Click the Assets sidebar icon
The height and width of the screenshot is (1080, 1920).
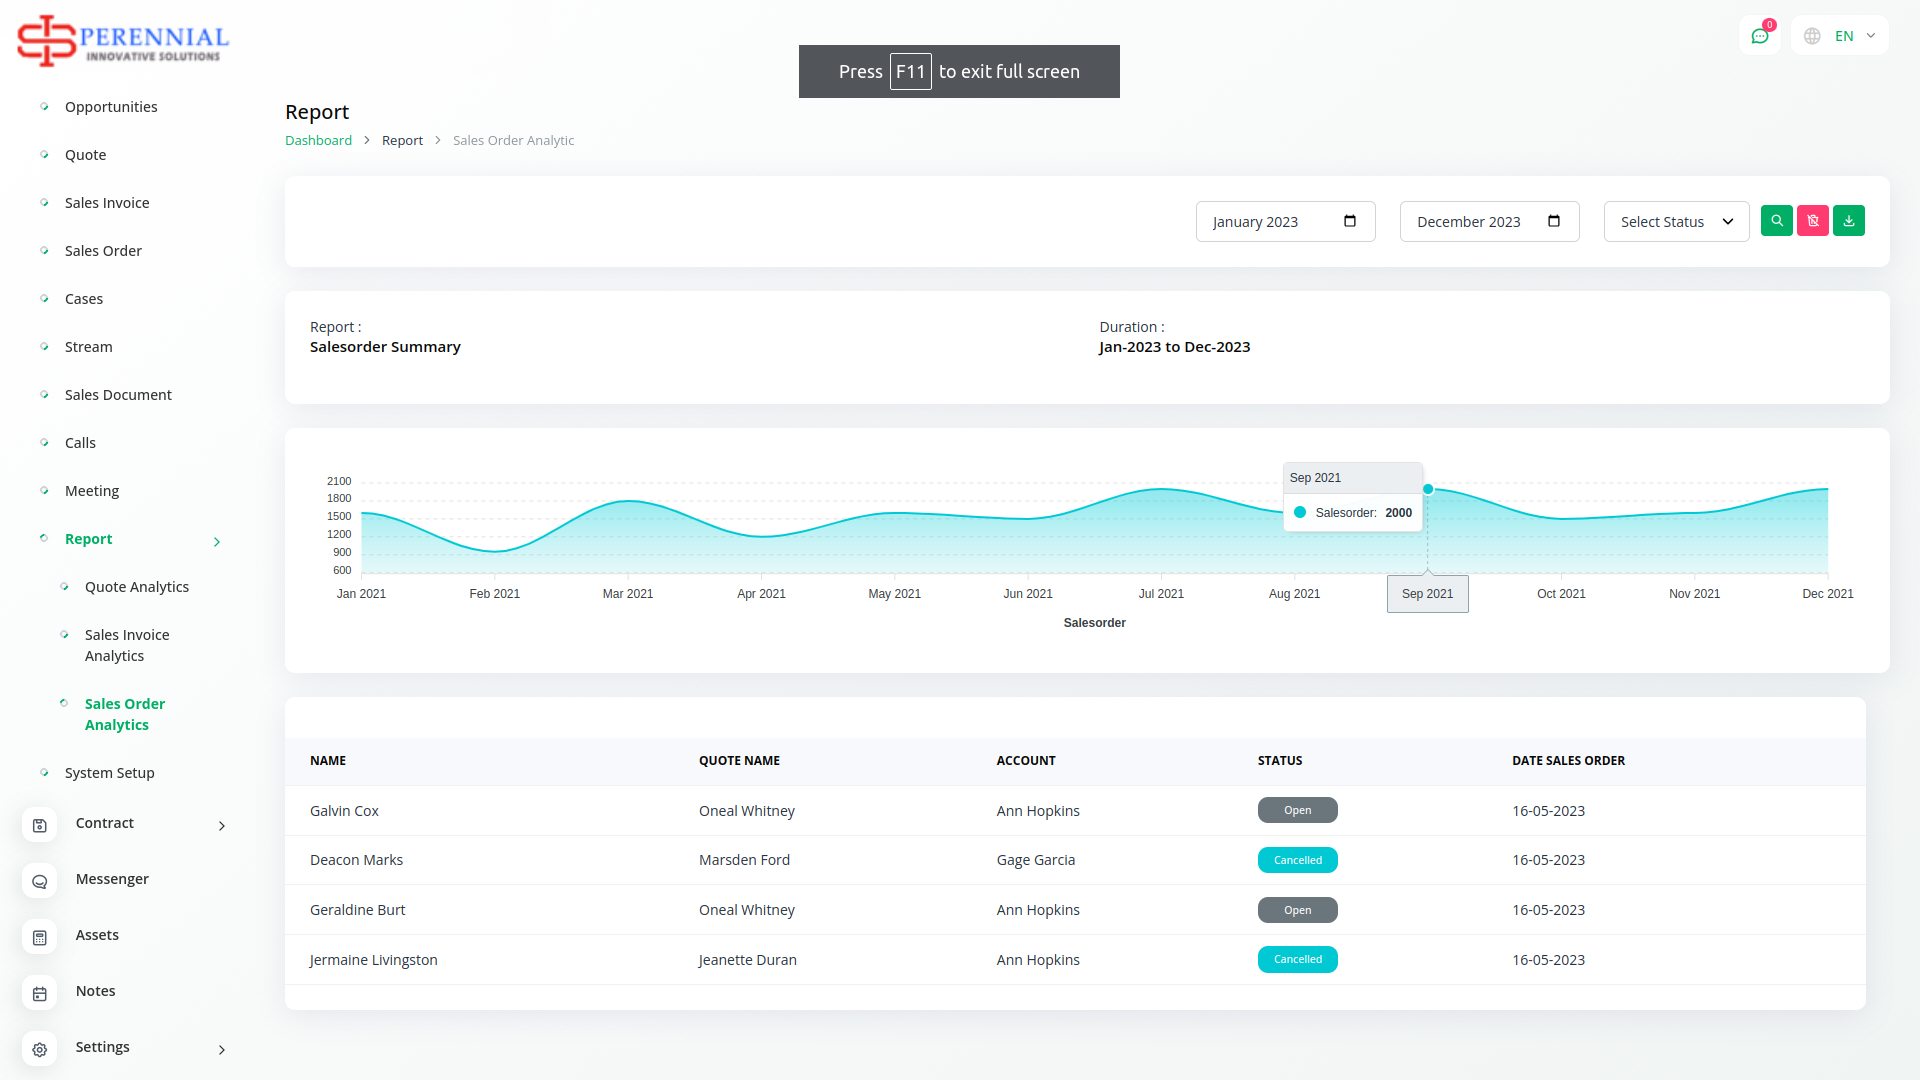tap(40, 937)
